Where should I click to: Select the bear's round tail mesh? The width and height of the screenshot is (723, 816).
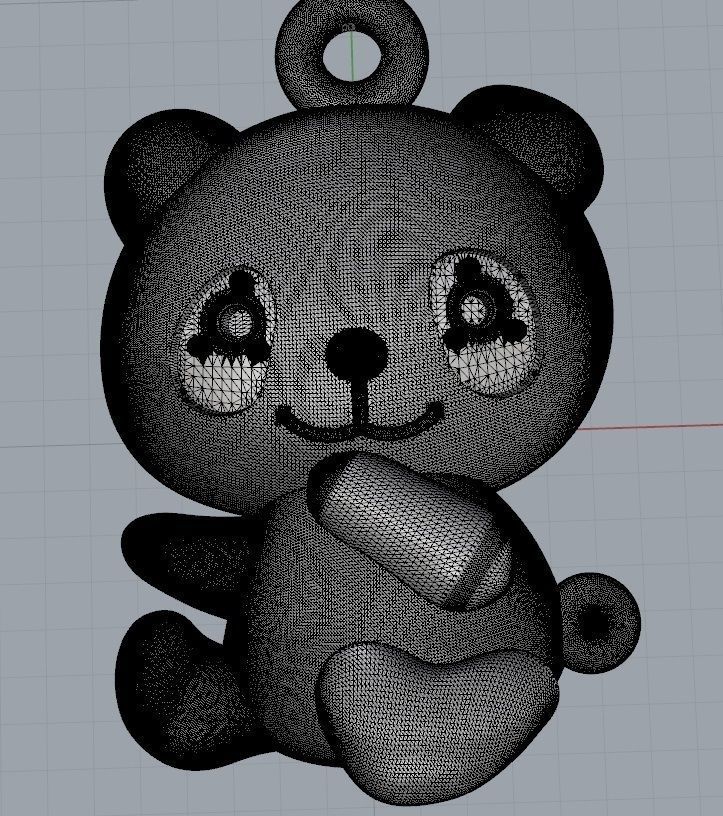tap(599, 622)
